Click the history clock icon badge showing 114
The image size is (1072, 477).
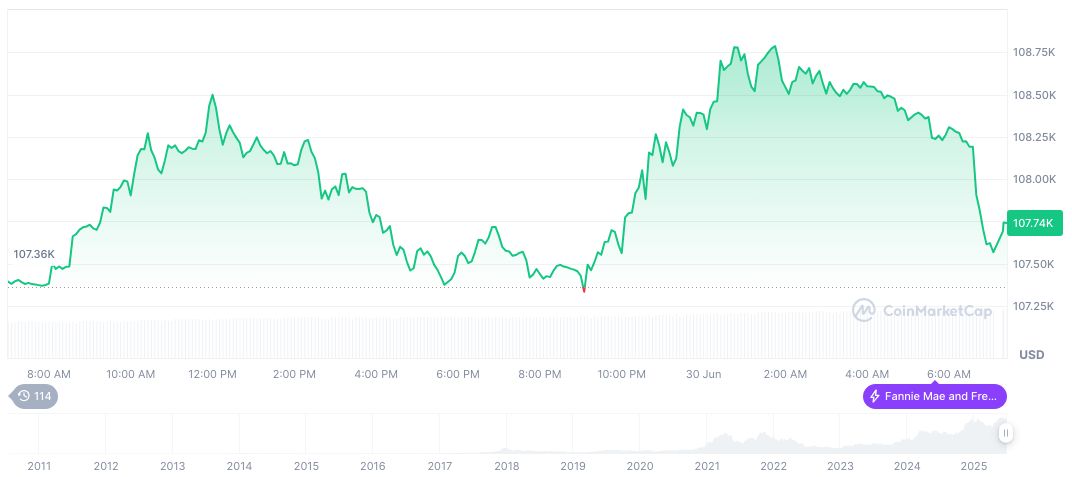33,396
